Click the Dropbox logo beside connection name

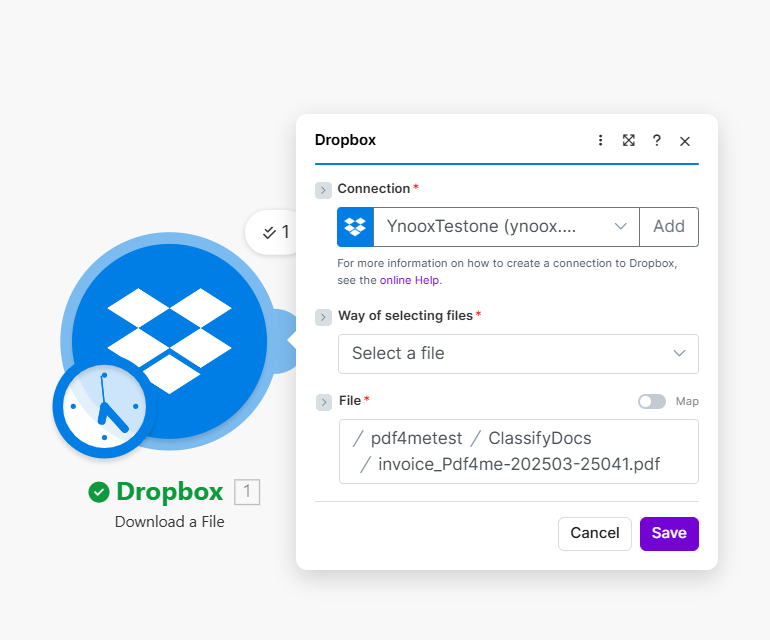[x=355, y=226]
